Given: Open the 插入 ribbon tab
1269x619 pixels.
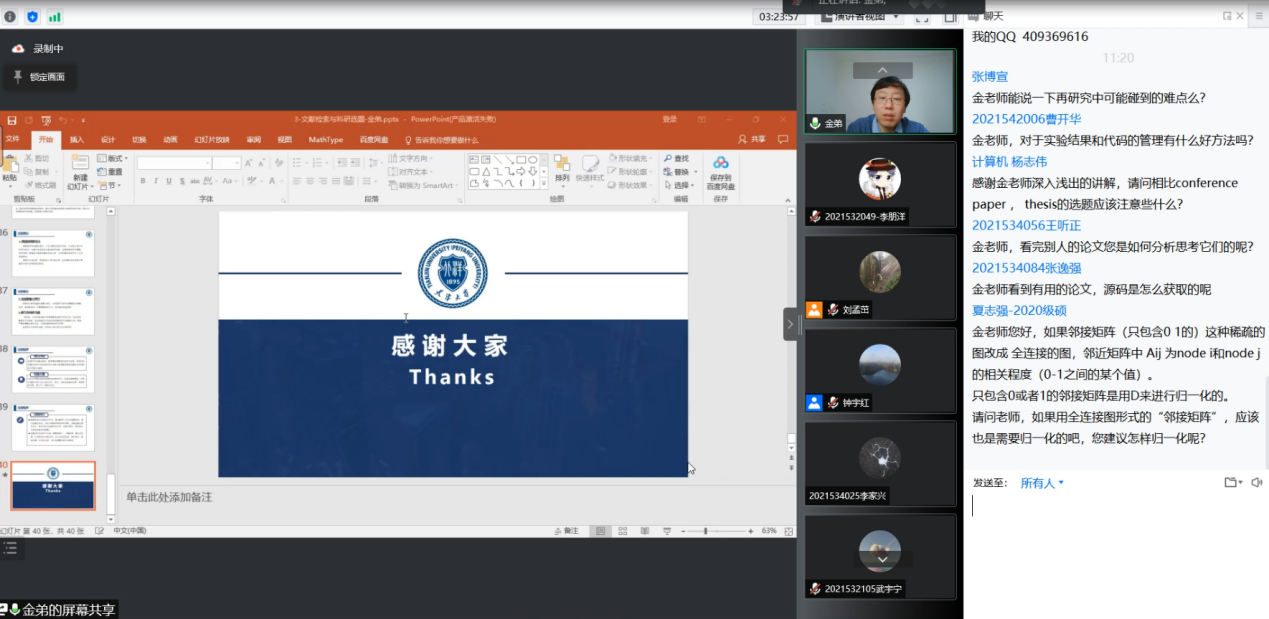Looking at the screenshot, I should pyautogui.click(x=77, y=140).
